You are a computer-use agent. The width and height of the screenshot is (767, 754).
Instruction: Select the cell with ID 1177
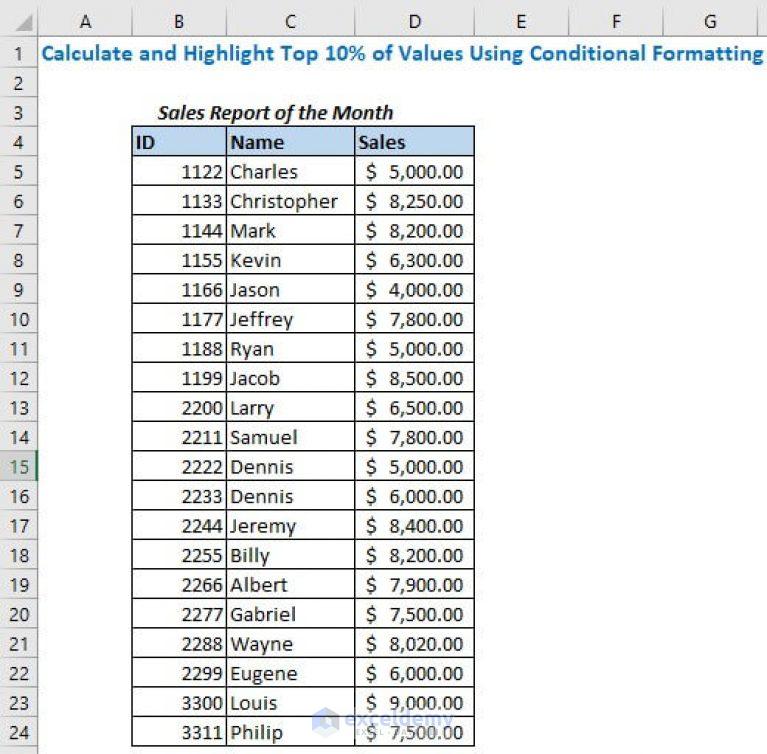(179, 319)
